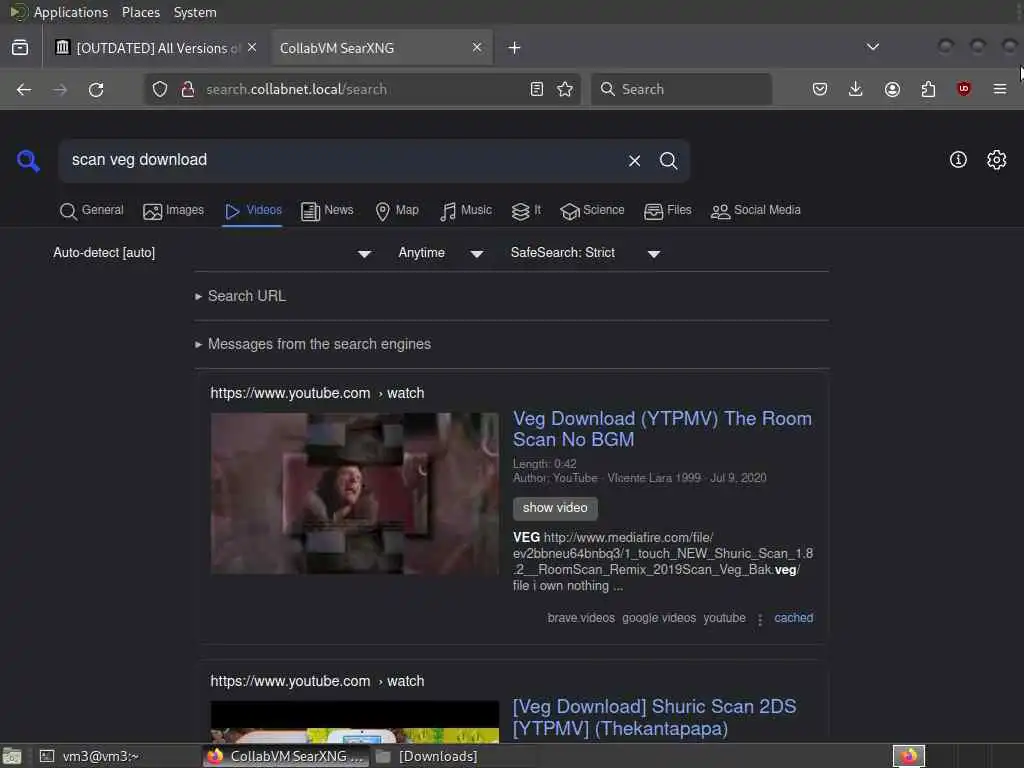Click the SearXNG logo to go home
Screen dimensions: 1024x768
[28, 161]
